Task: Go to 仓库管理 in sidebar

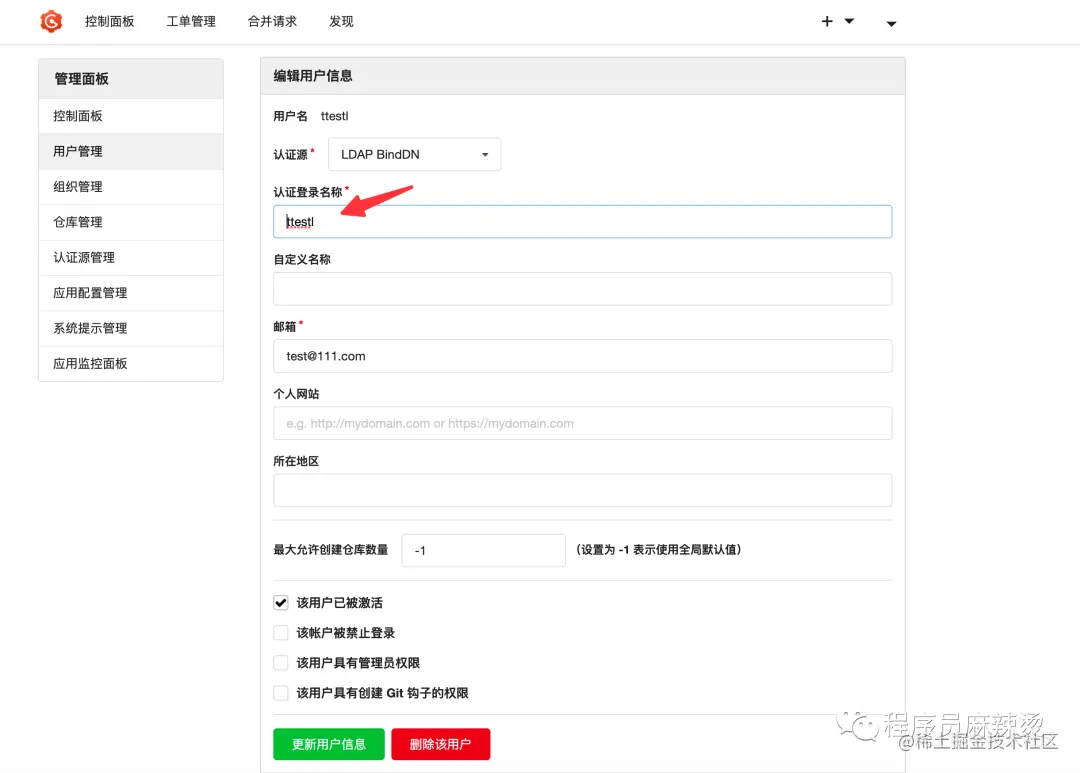Action: click(x=131, y=222)
